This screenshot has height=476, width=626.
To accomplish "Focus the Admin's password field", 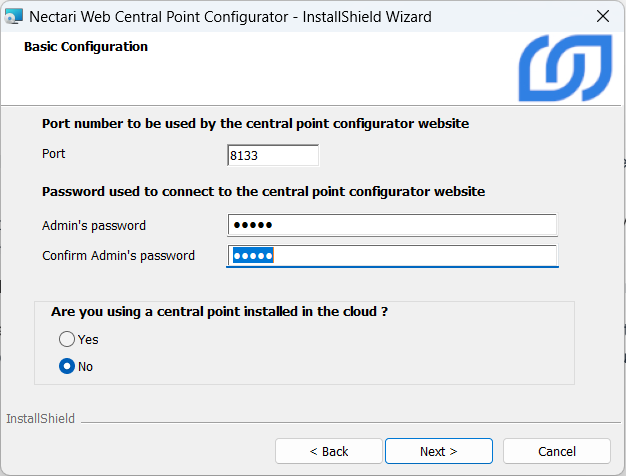I will [x=392, y=225].
